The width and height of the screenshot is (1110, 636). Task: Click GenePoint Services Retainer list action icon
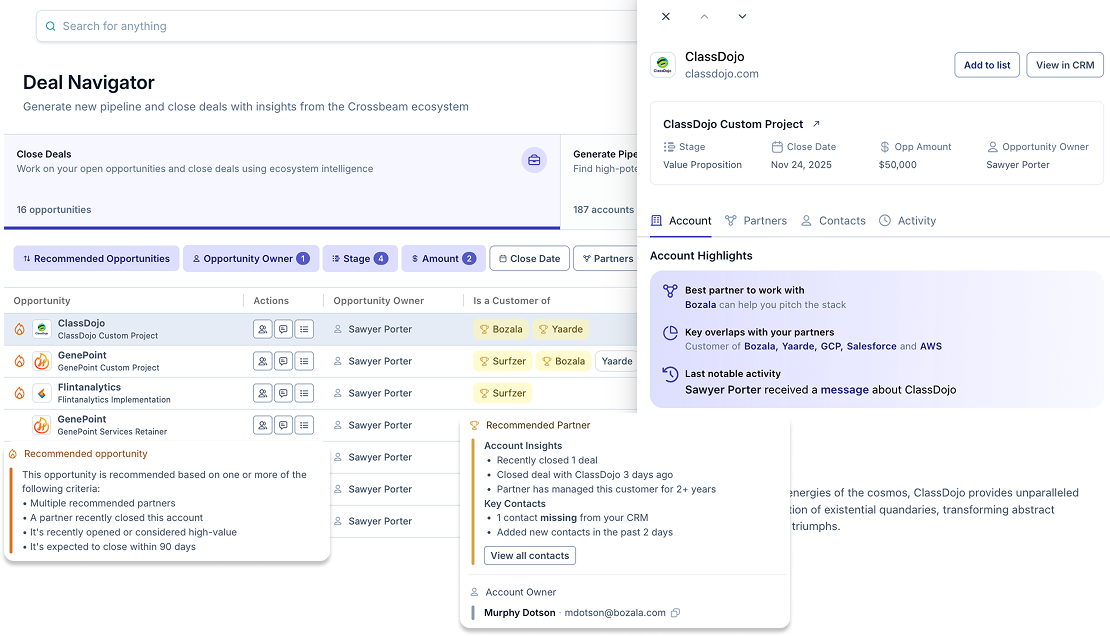[x=304, y=425]
